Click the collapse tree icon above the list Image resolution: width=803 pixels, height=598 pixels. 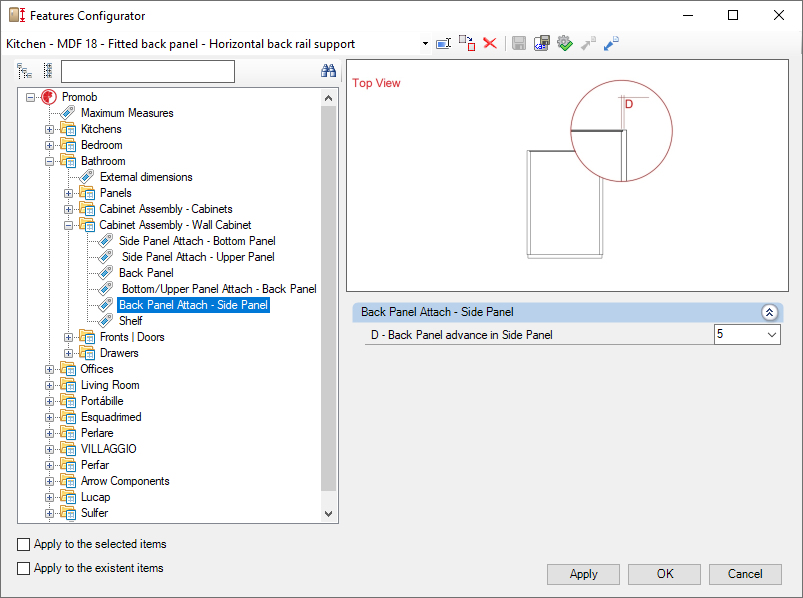click(48, 71)
